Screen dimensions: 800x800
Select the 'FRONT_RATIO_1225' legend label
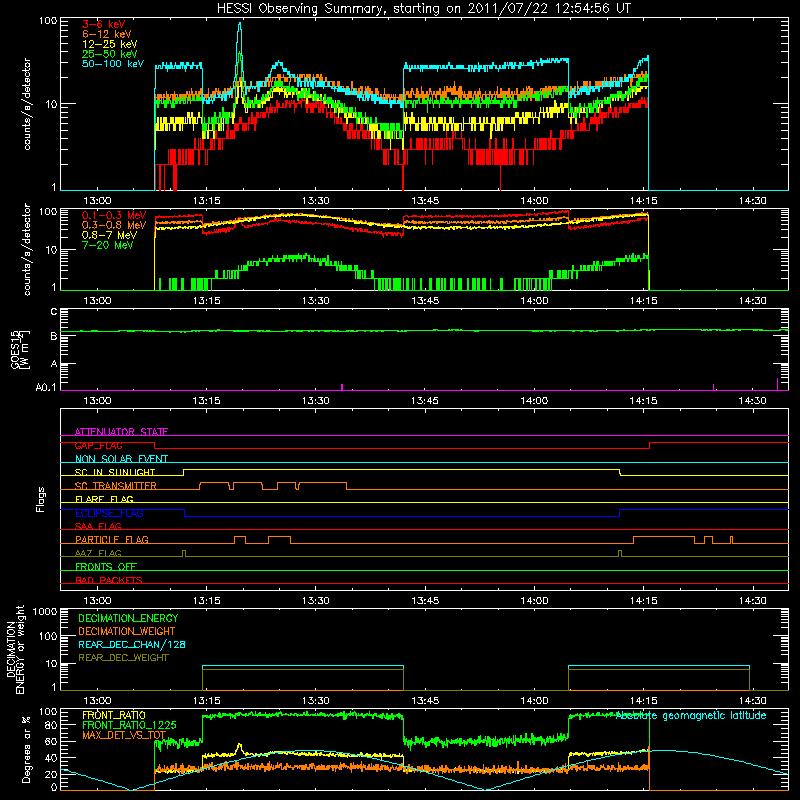coord(129,725)
